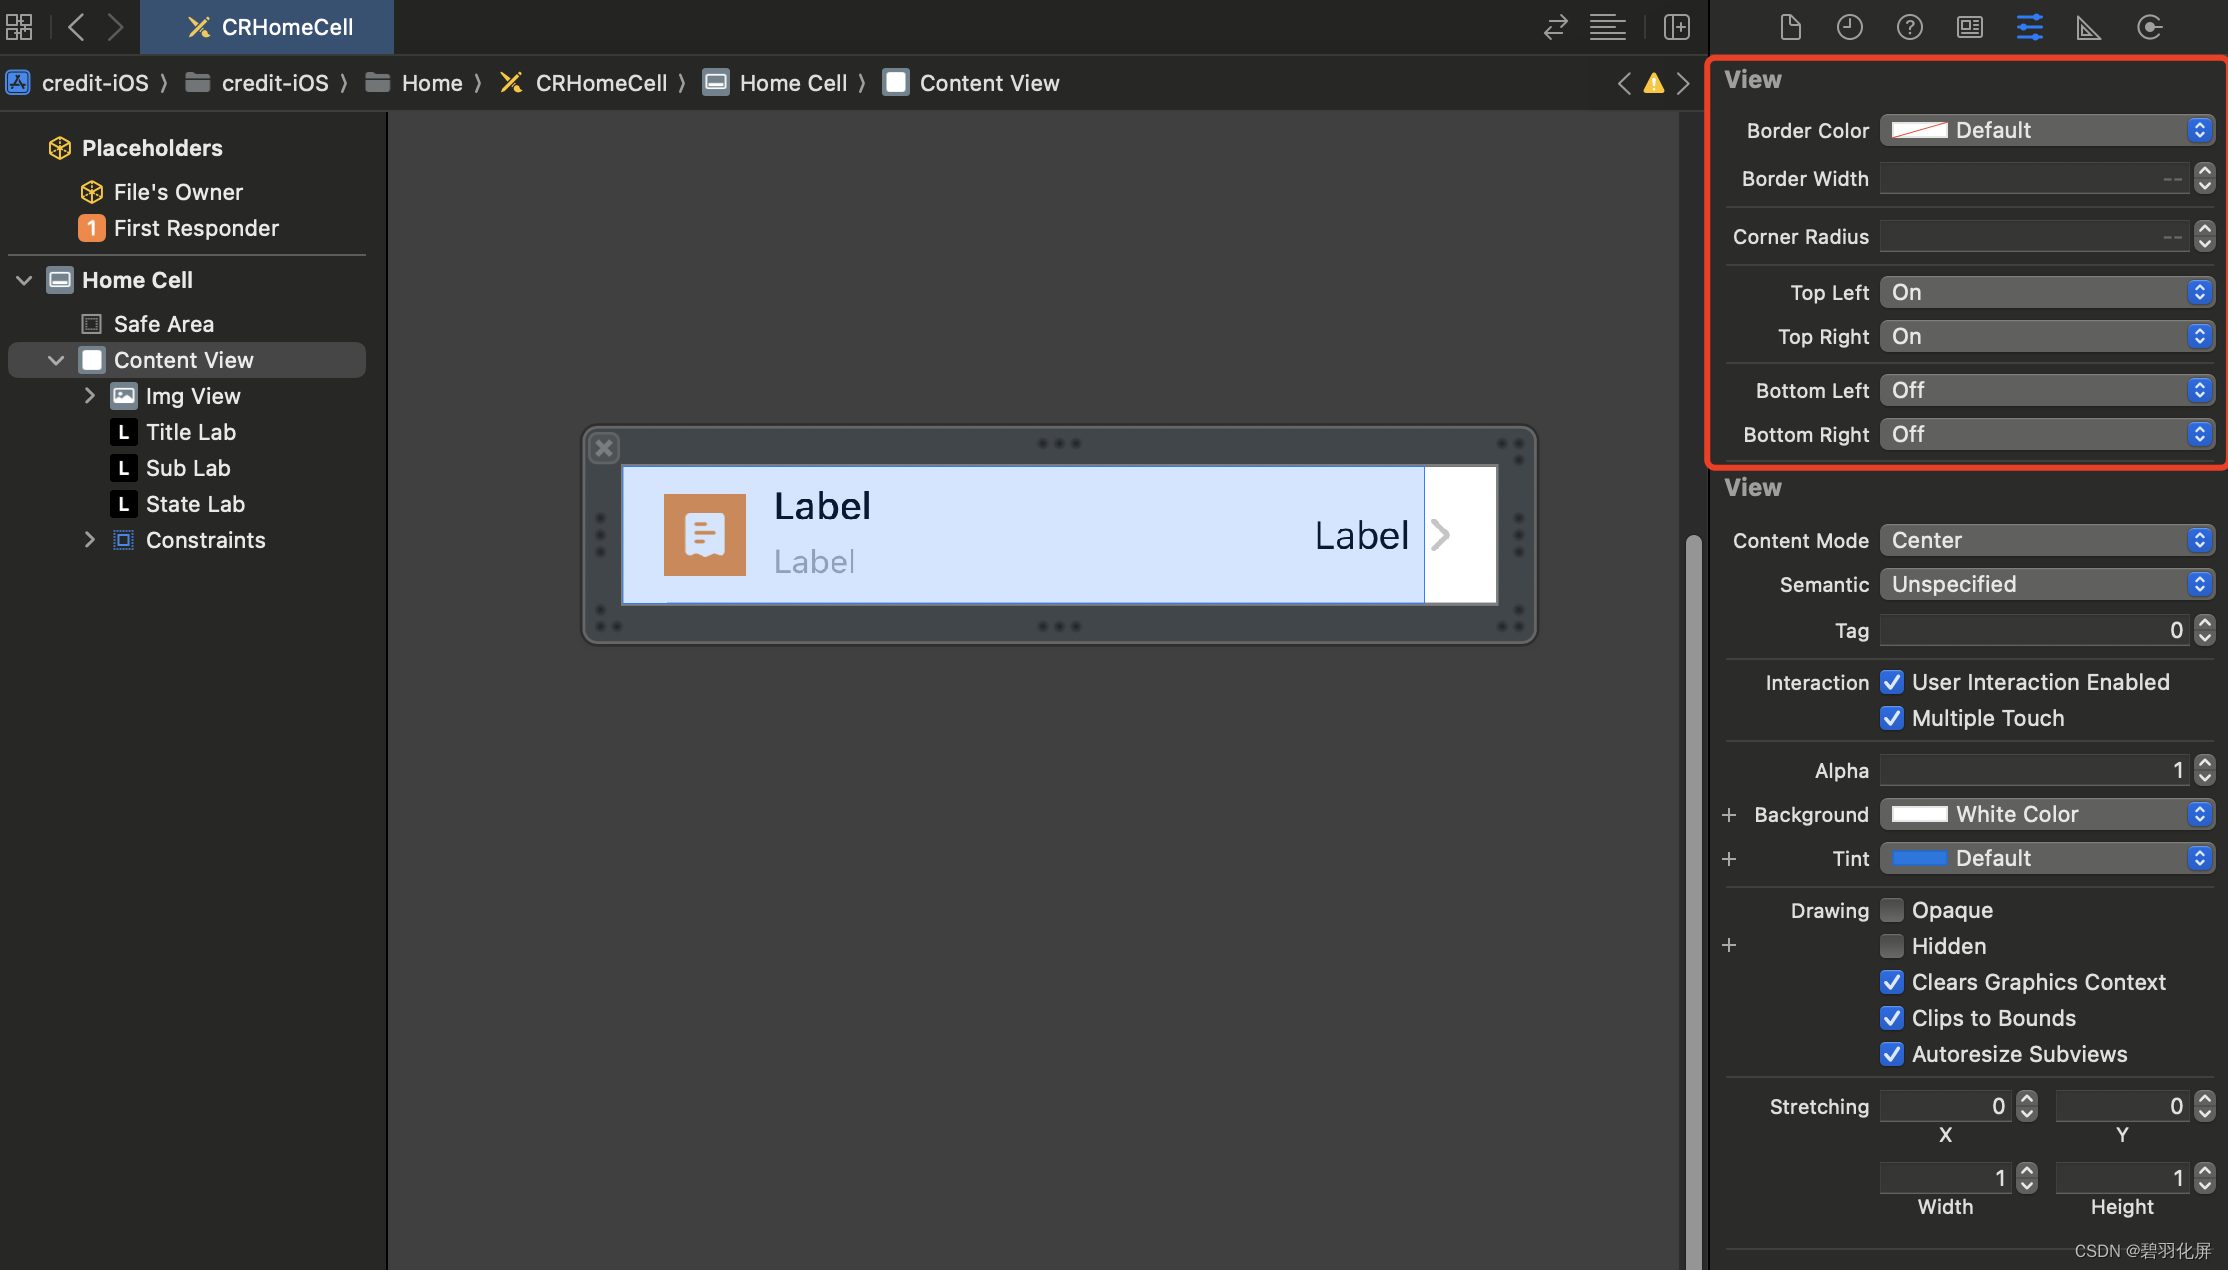Image resolution: width=2228 pixels, height=1270 pixels.
Task: Click the size inspector icon in panel
Action: (x=2086, y=29)
